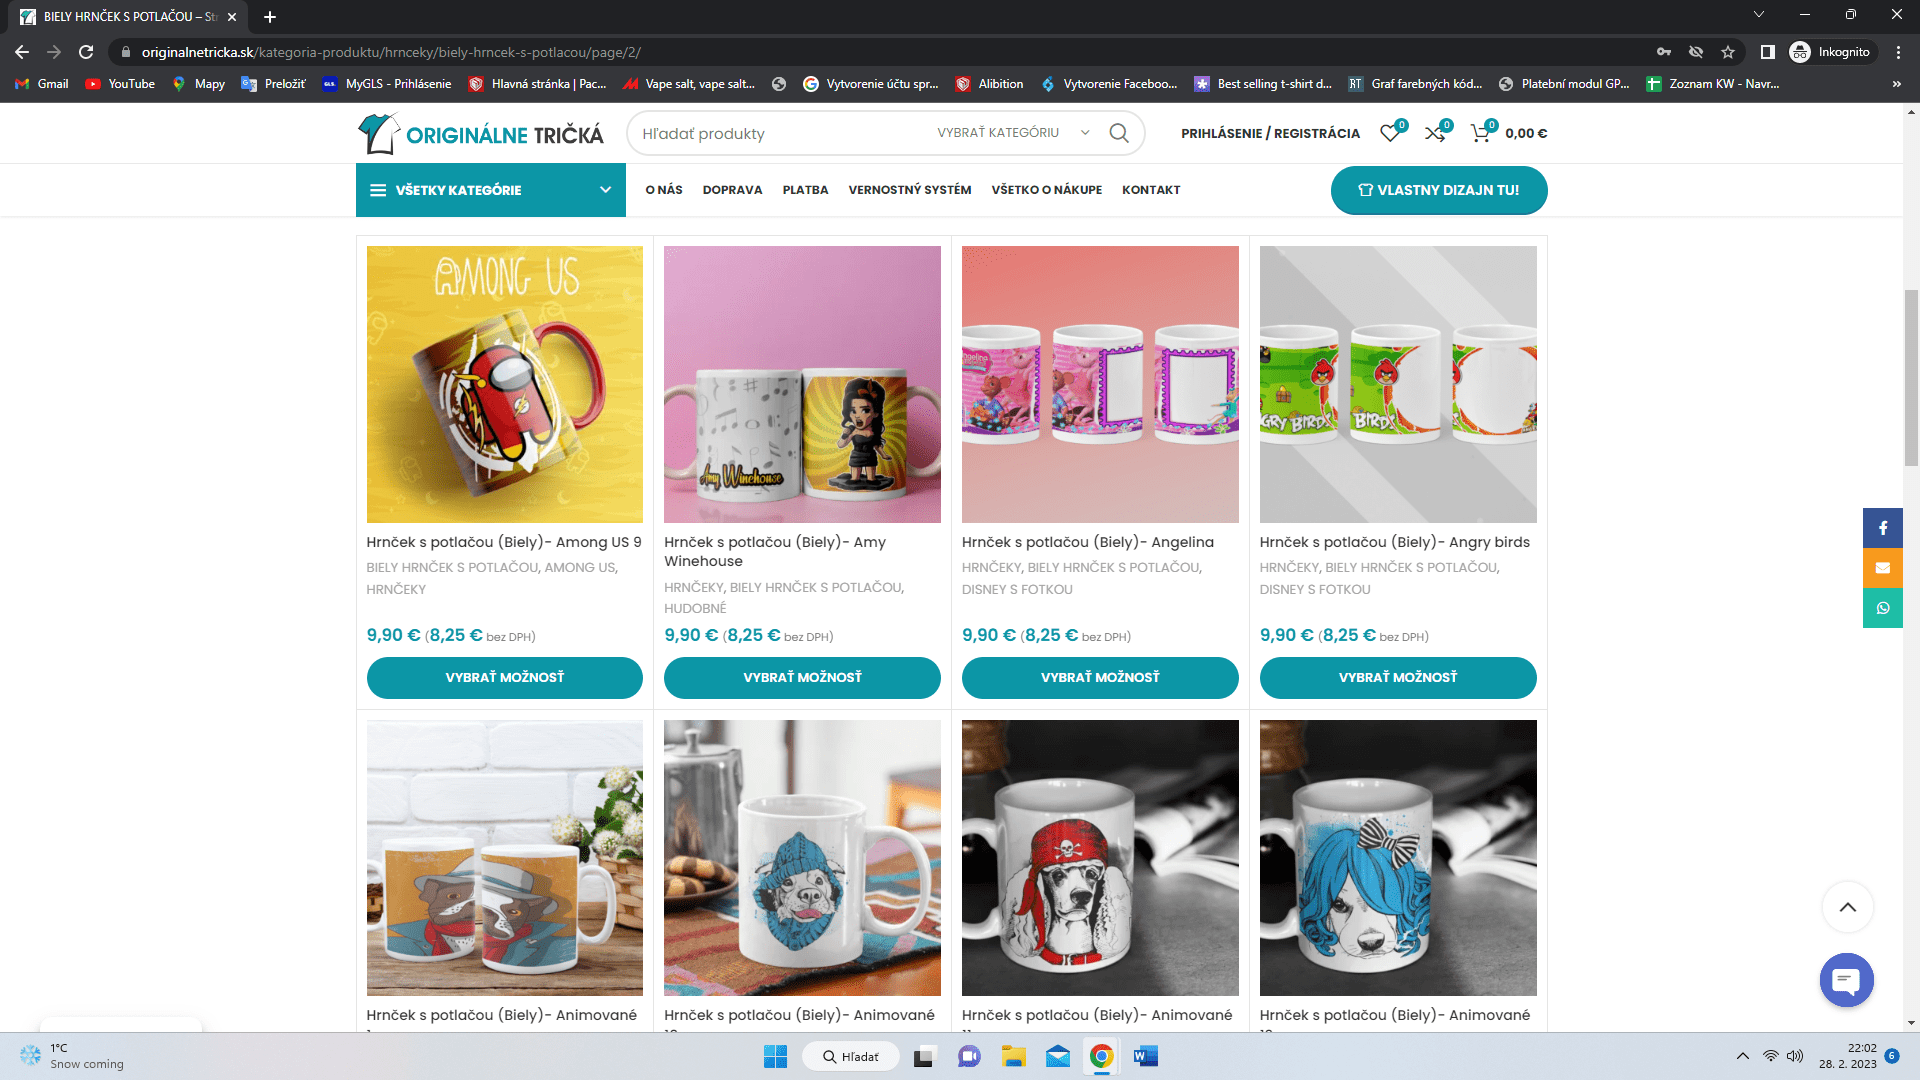Open pirate dog mug thumbnail
Image resolution: width=1920 pixels, height=1080 pixels.
click(1100, 858)
